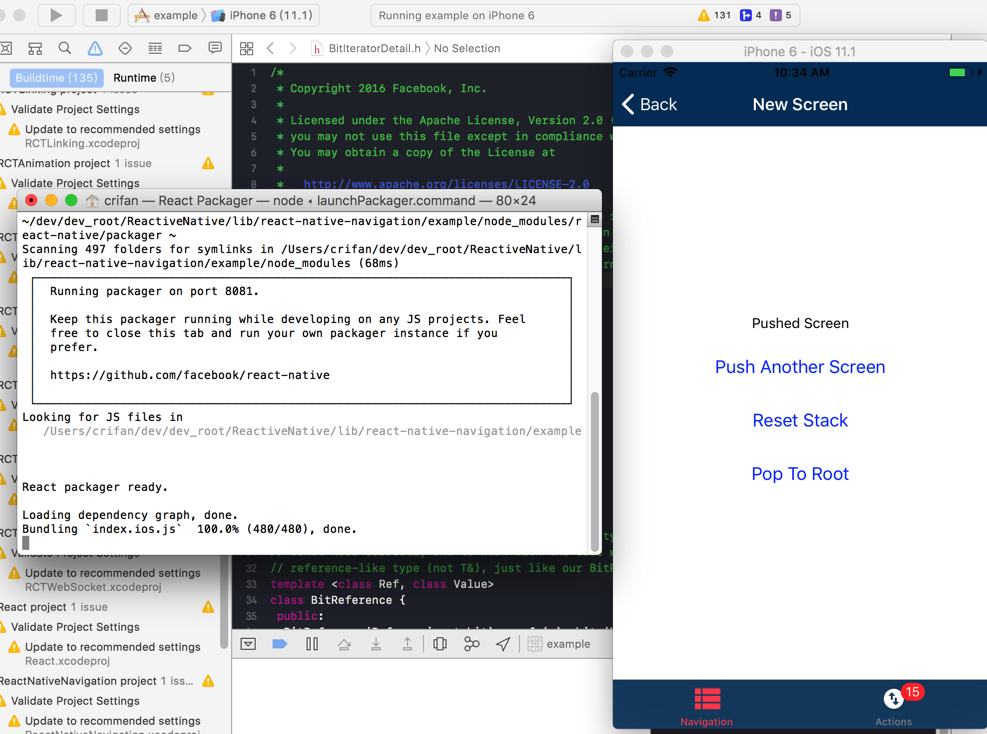Open the debug navigator icon
Image resolution: width=987 pixels, height=734 pixels.
click(x=155, y=48)
